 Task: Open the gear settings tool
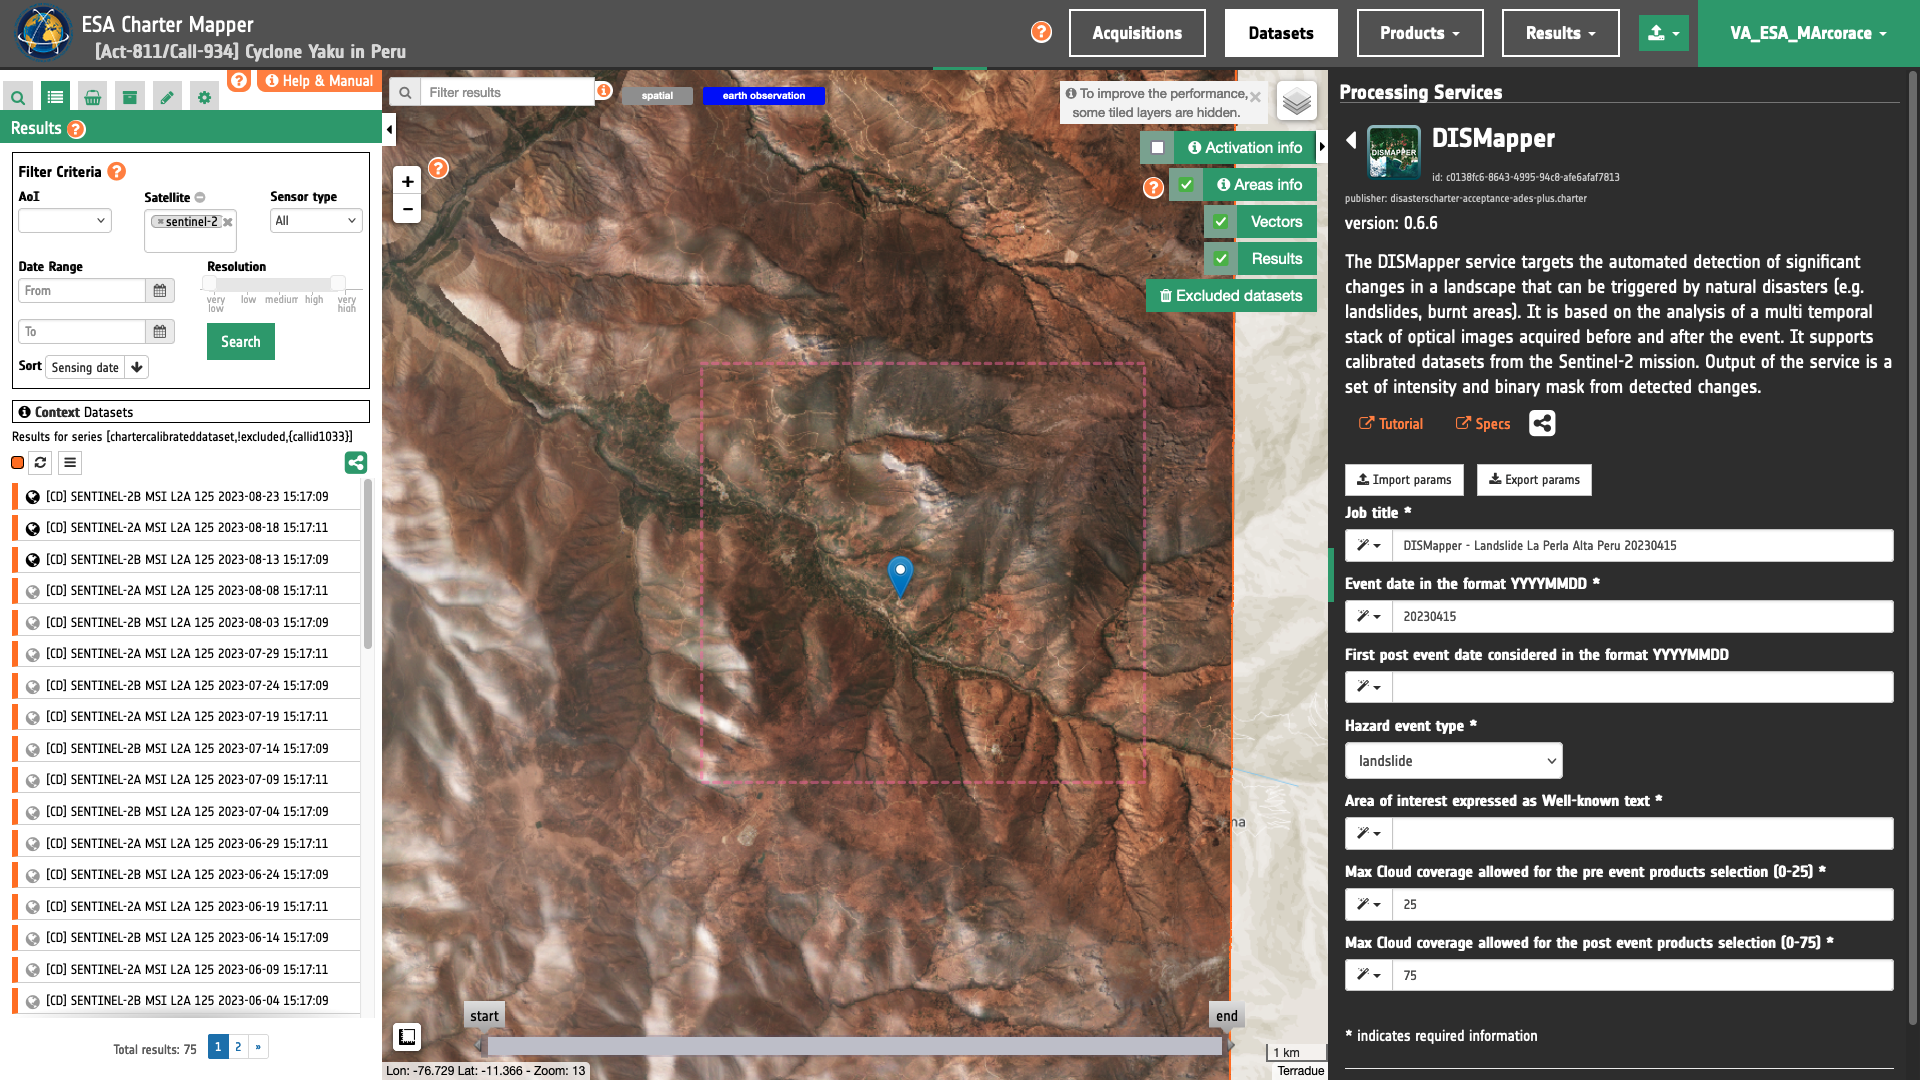pos(204,97)
